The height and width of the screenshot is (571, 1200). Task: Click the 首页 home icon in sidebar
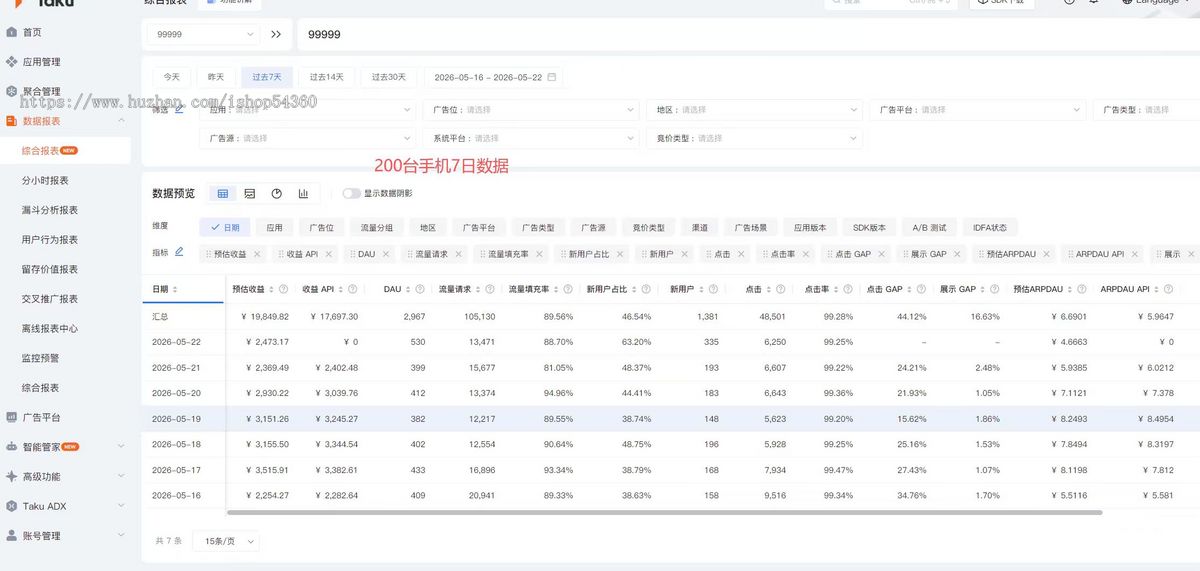[12, 32]
